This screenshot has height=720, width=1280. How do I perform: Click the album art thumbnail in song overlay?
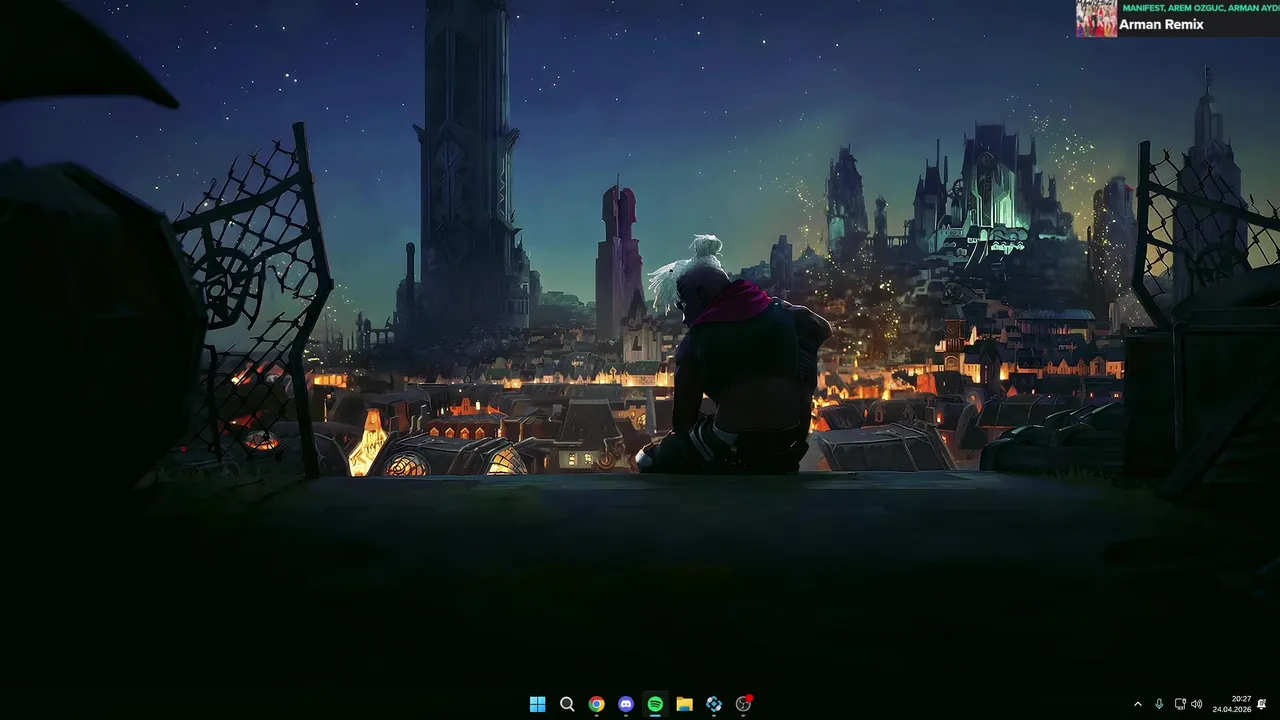pos(1096,18)
